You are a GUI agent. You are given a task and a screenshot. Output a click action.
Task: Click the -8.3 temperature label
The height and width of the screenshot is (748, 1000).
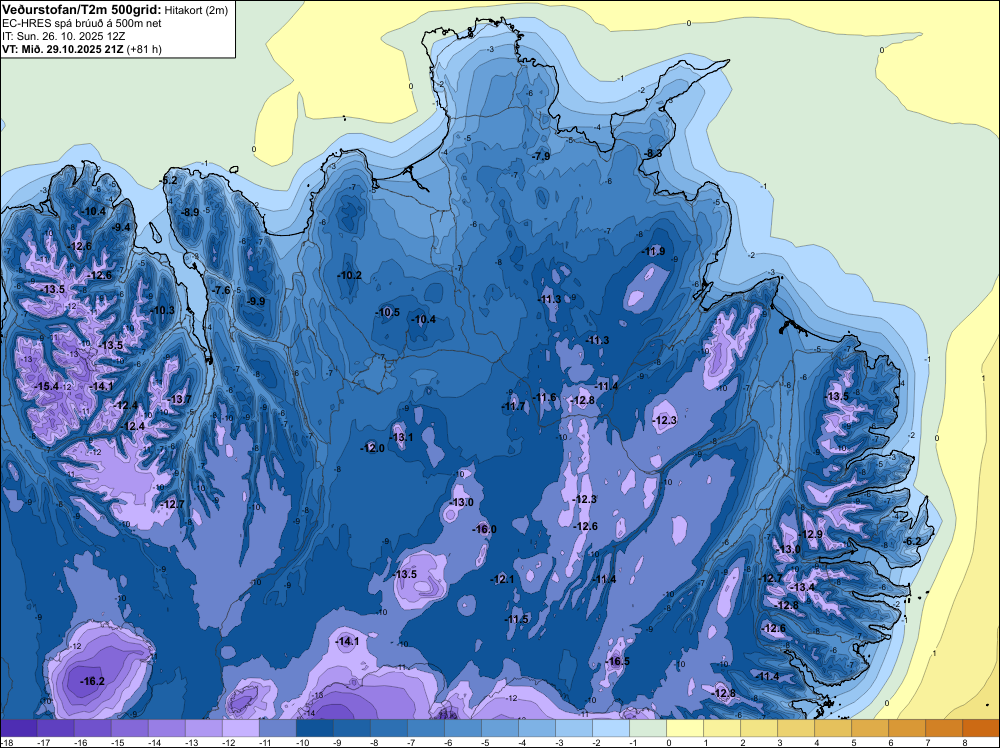(x=653, y=153)
